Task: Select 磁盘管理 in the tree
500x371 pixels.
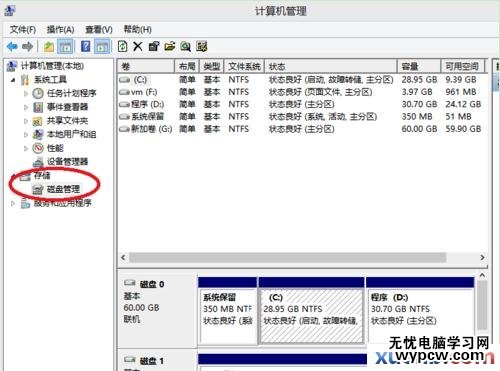Action: pos(63,189)
